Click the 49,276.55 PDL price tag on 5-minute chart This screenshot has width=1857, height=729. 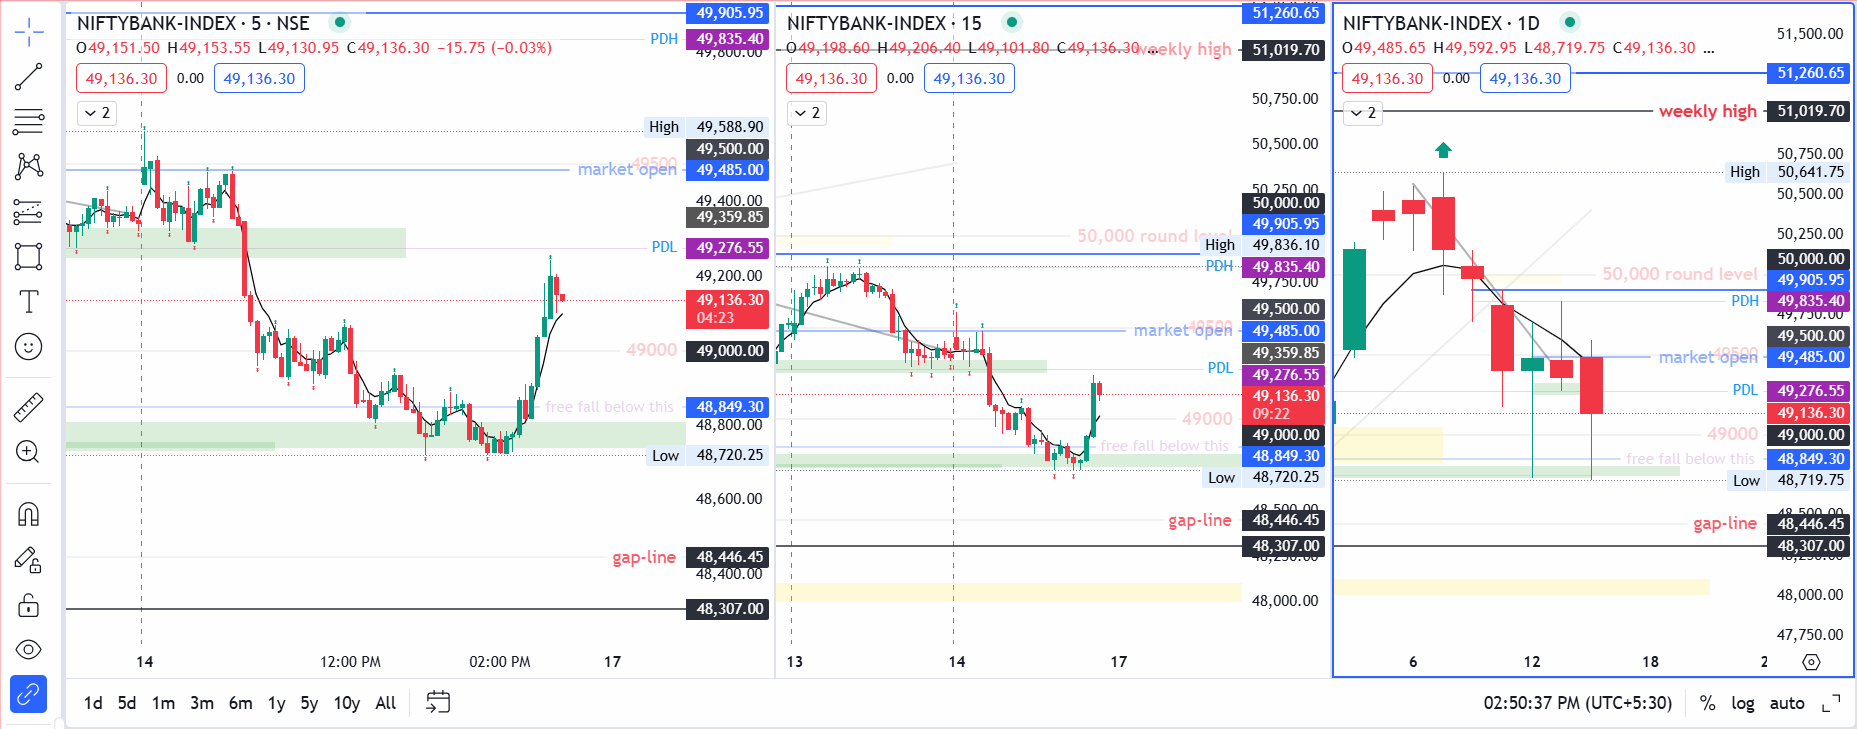pos(727,248)
